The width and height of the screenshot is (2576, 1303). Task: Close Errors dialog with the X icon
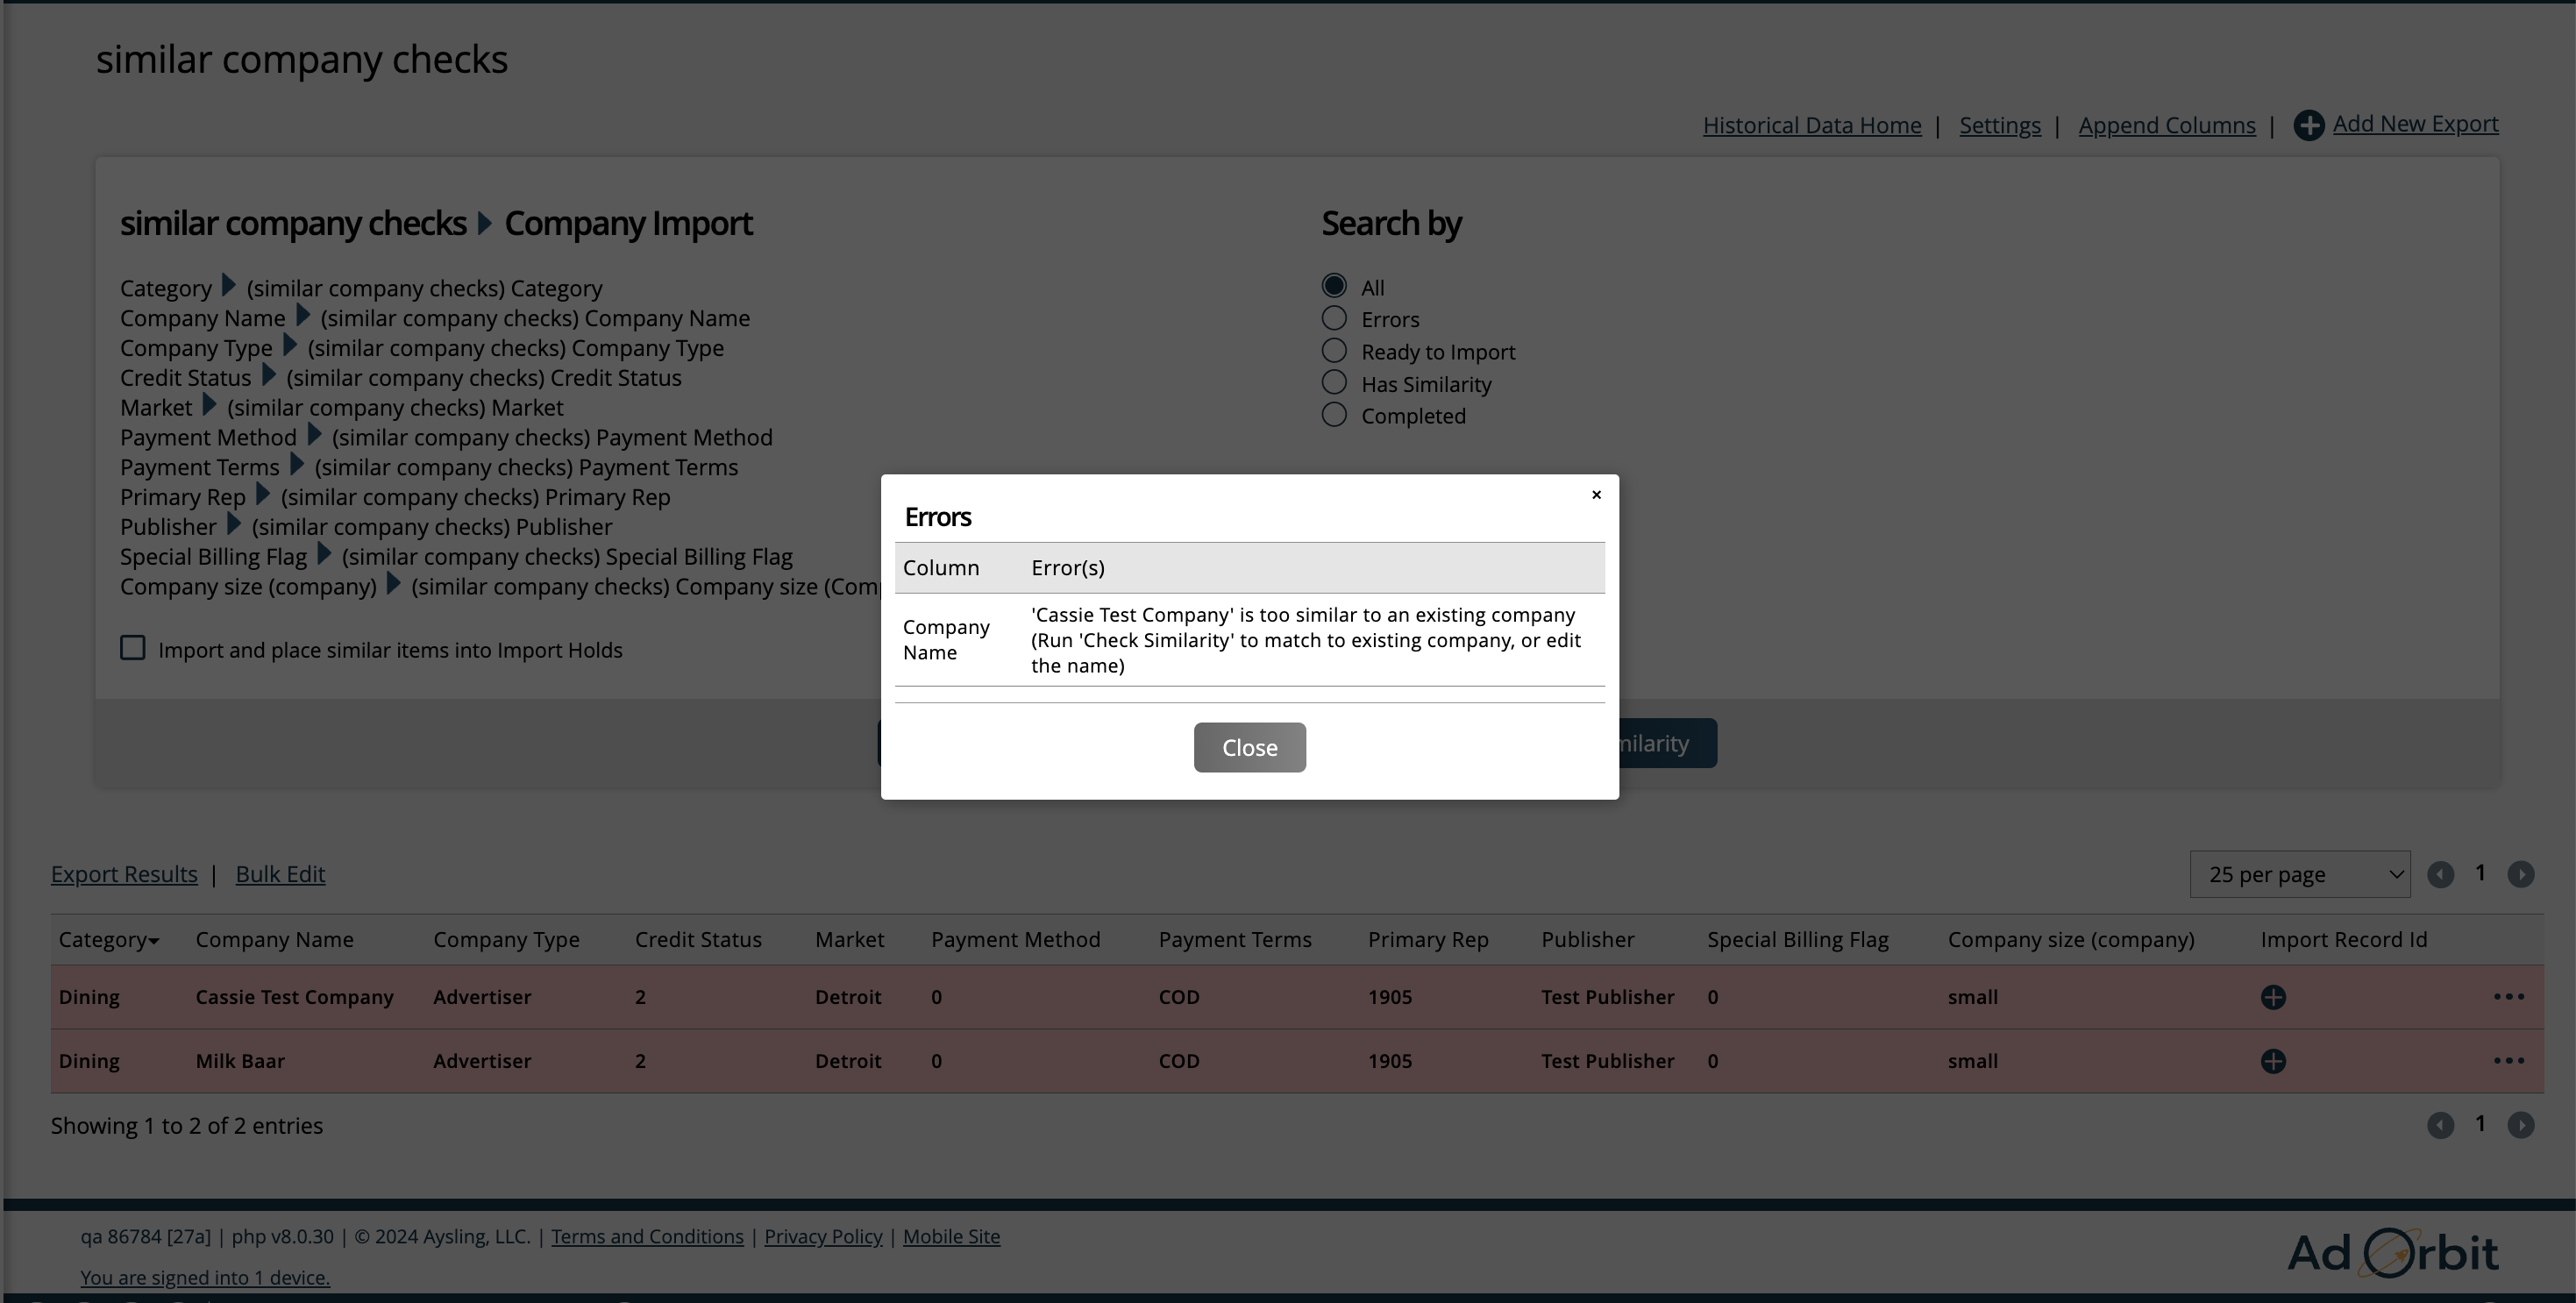[1596, 495]
